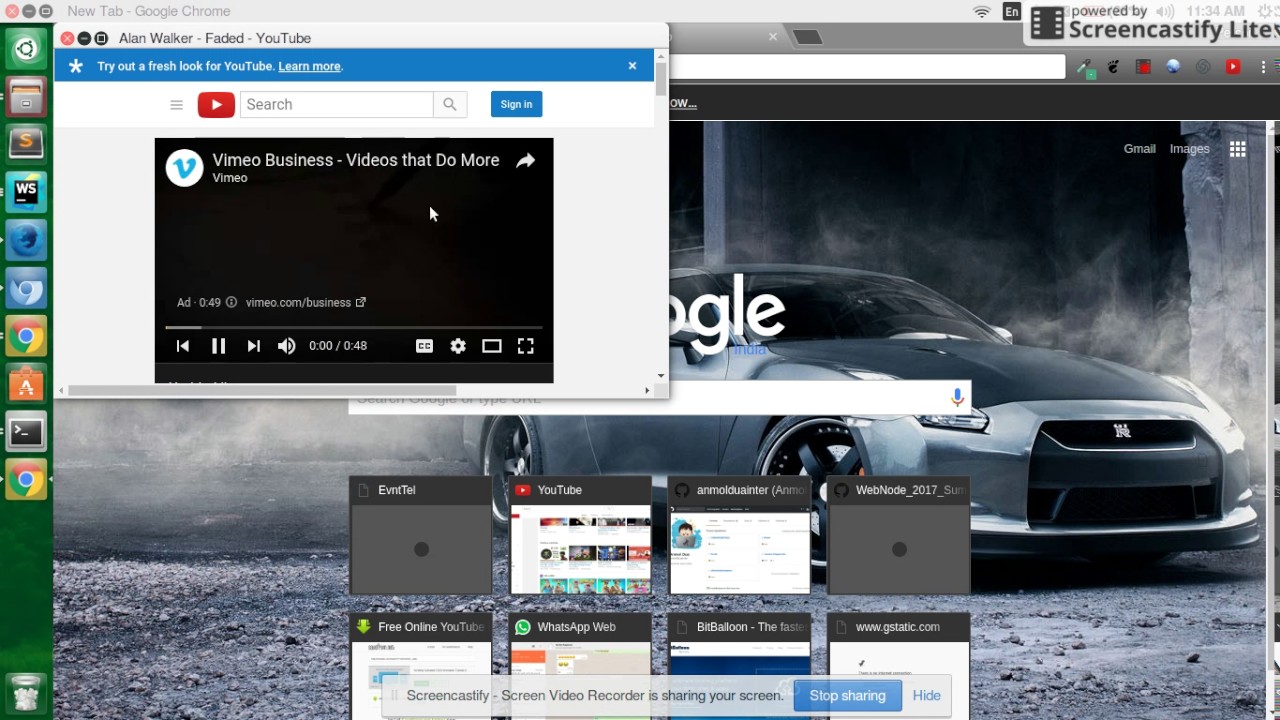Launch WebStorm from the launcher
This screenshot has width=1280, height=720.
(26, 192)
